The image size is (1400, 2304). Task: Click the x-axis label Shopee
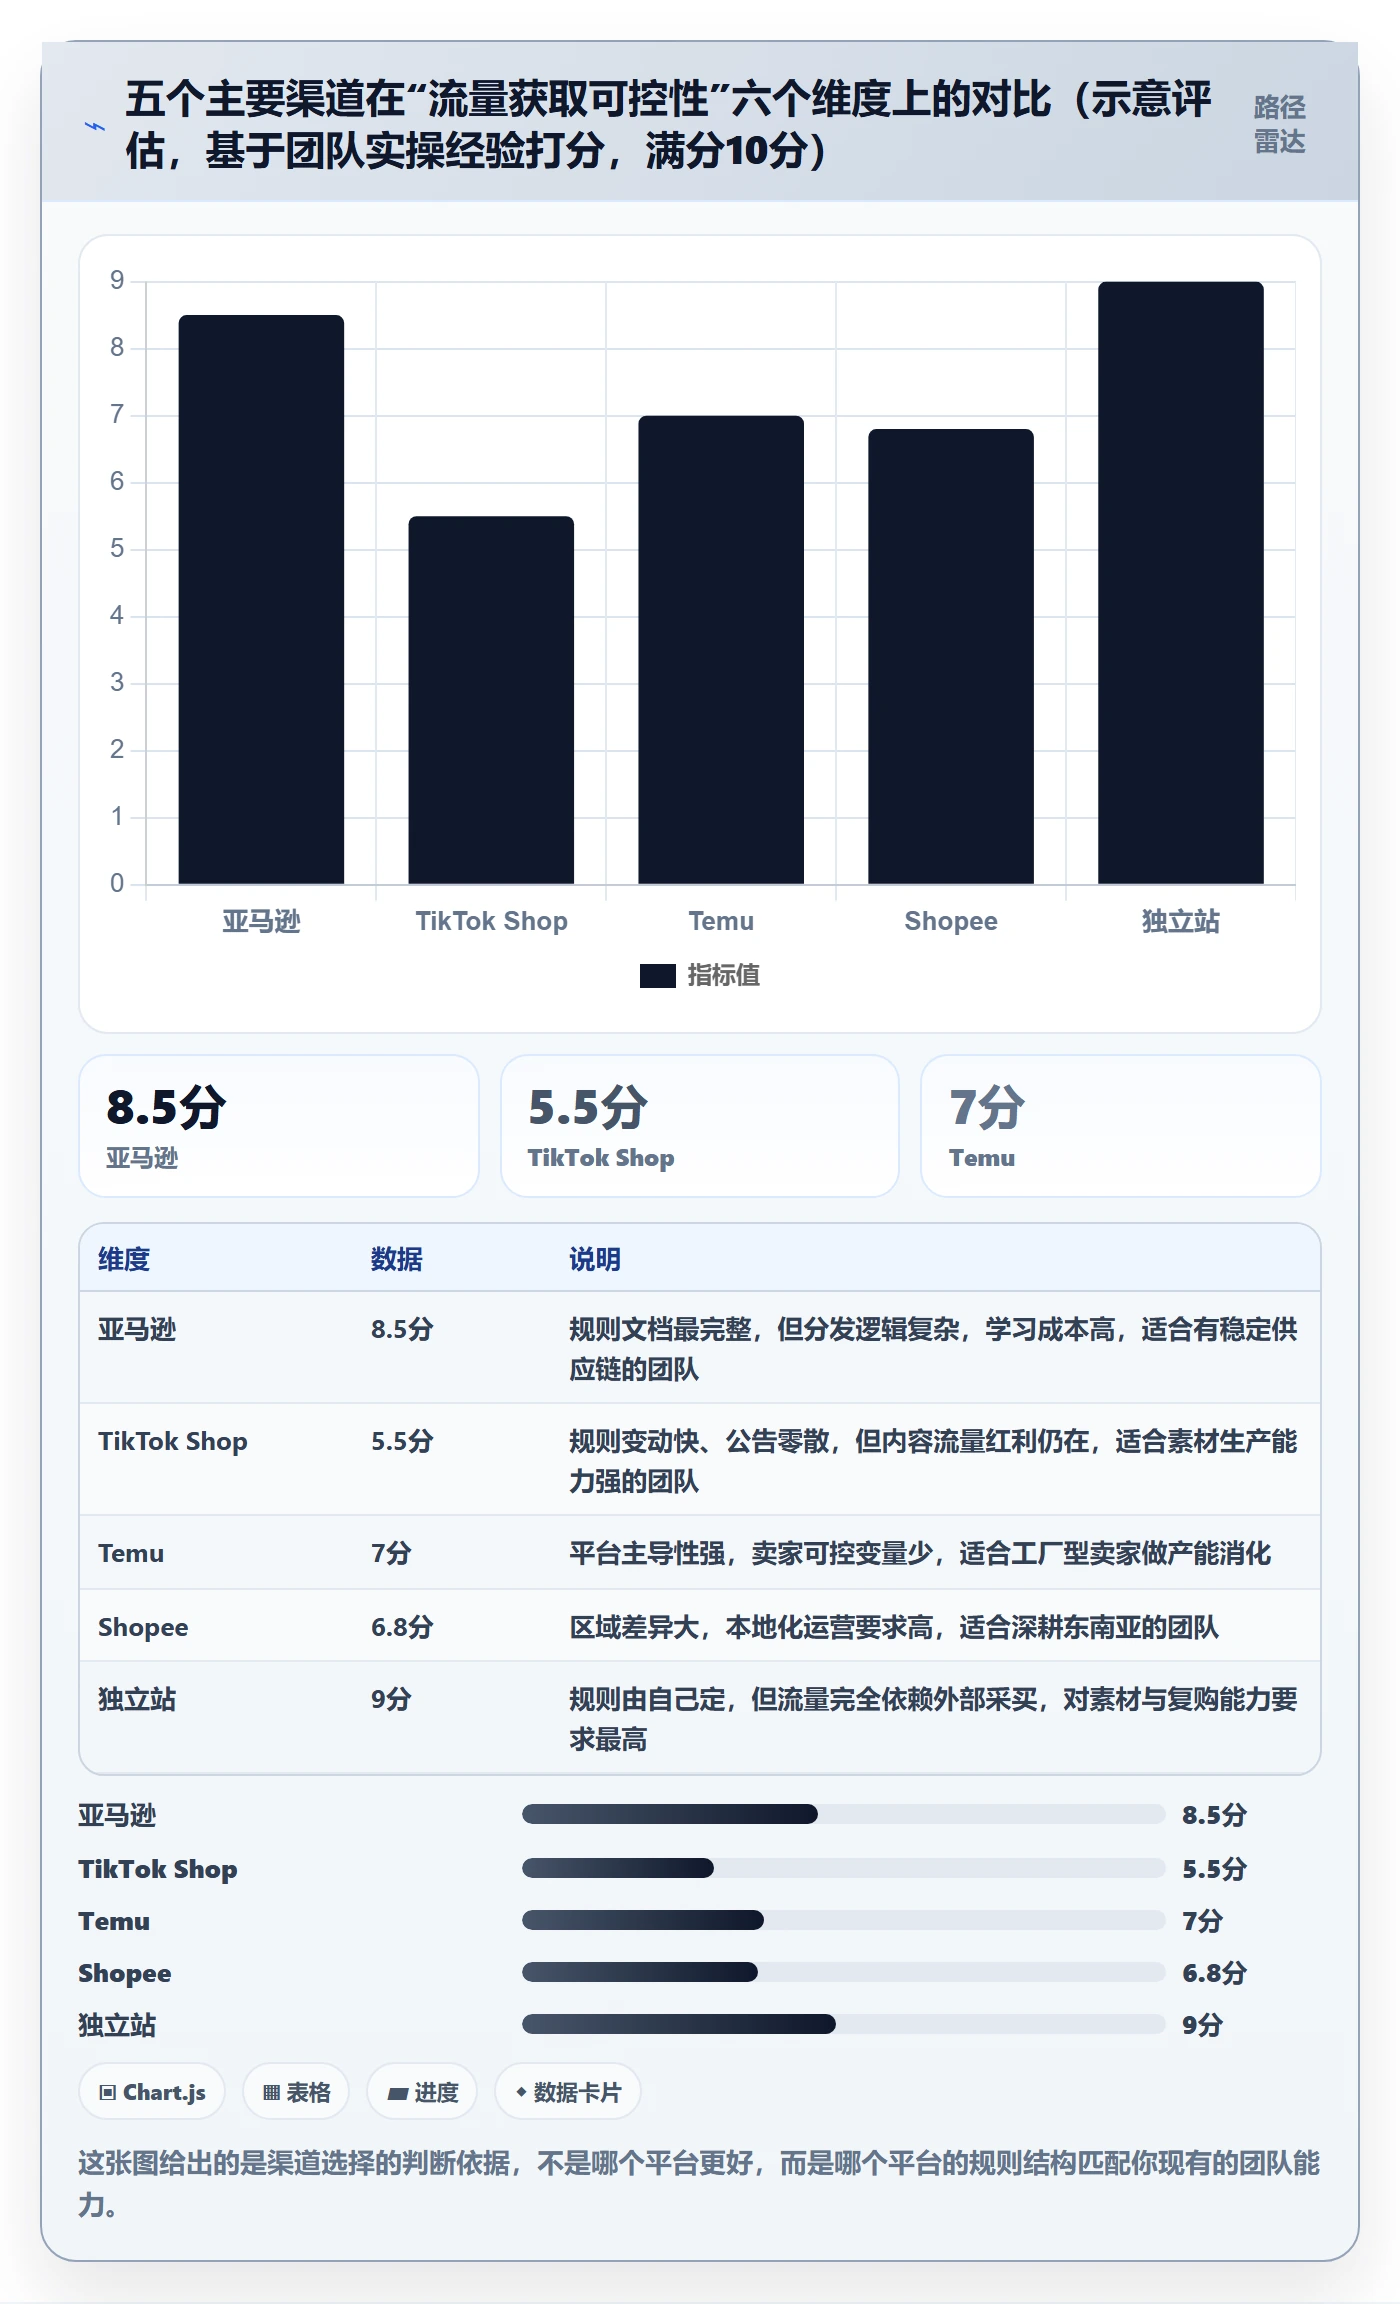951,921
